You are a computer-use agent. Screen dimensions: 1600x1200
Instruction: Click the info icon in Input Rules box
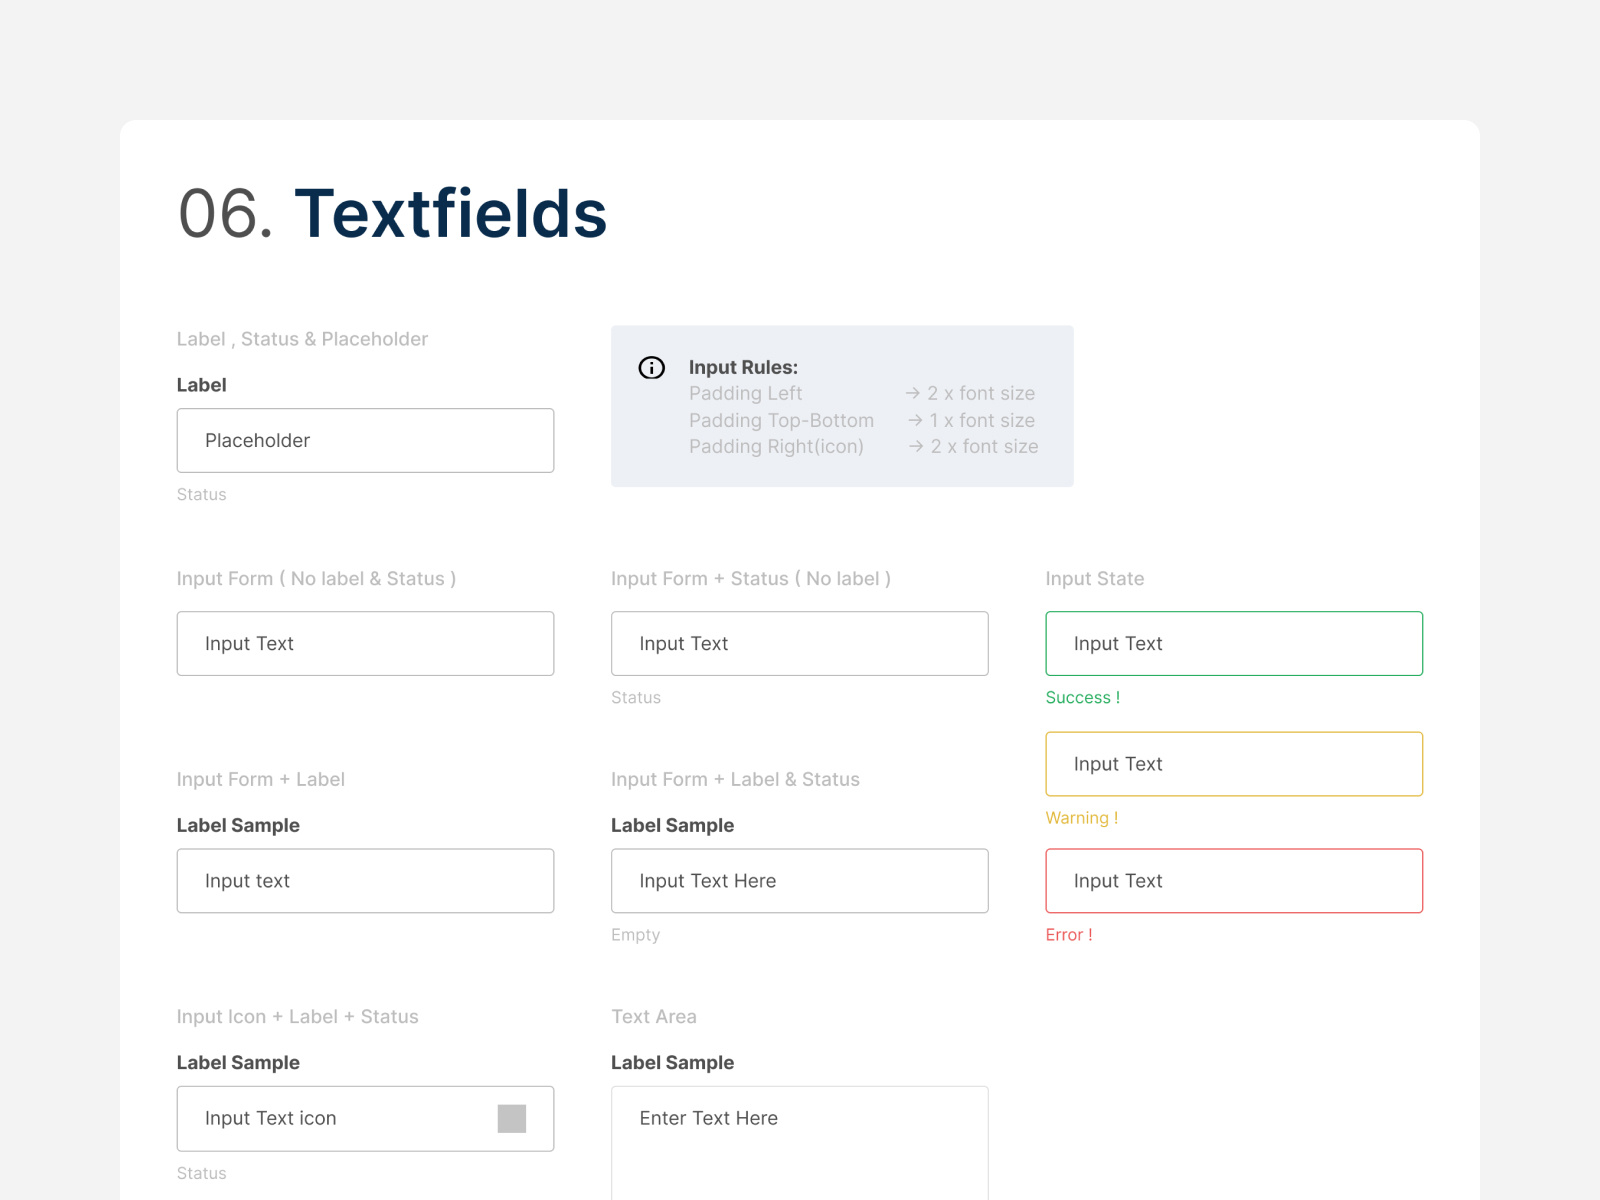(x=651, y=368)
